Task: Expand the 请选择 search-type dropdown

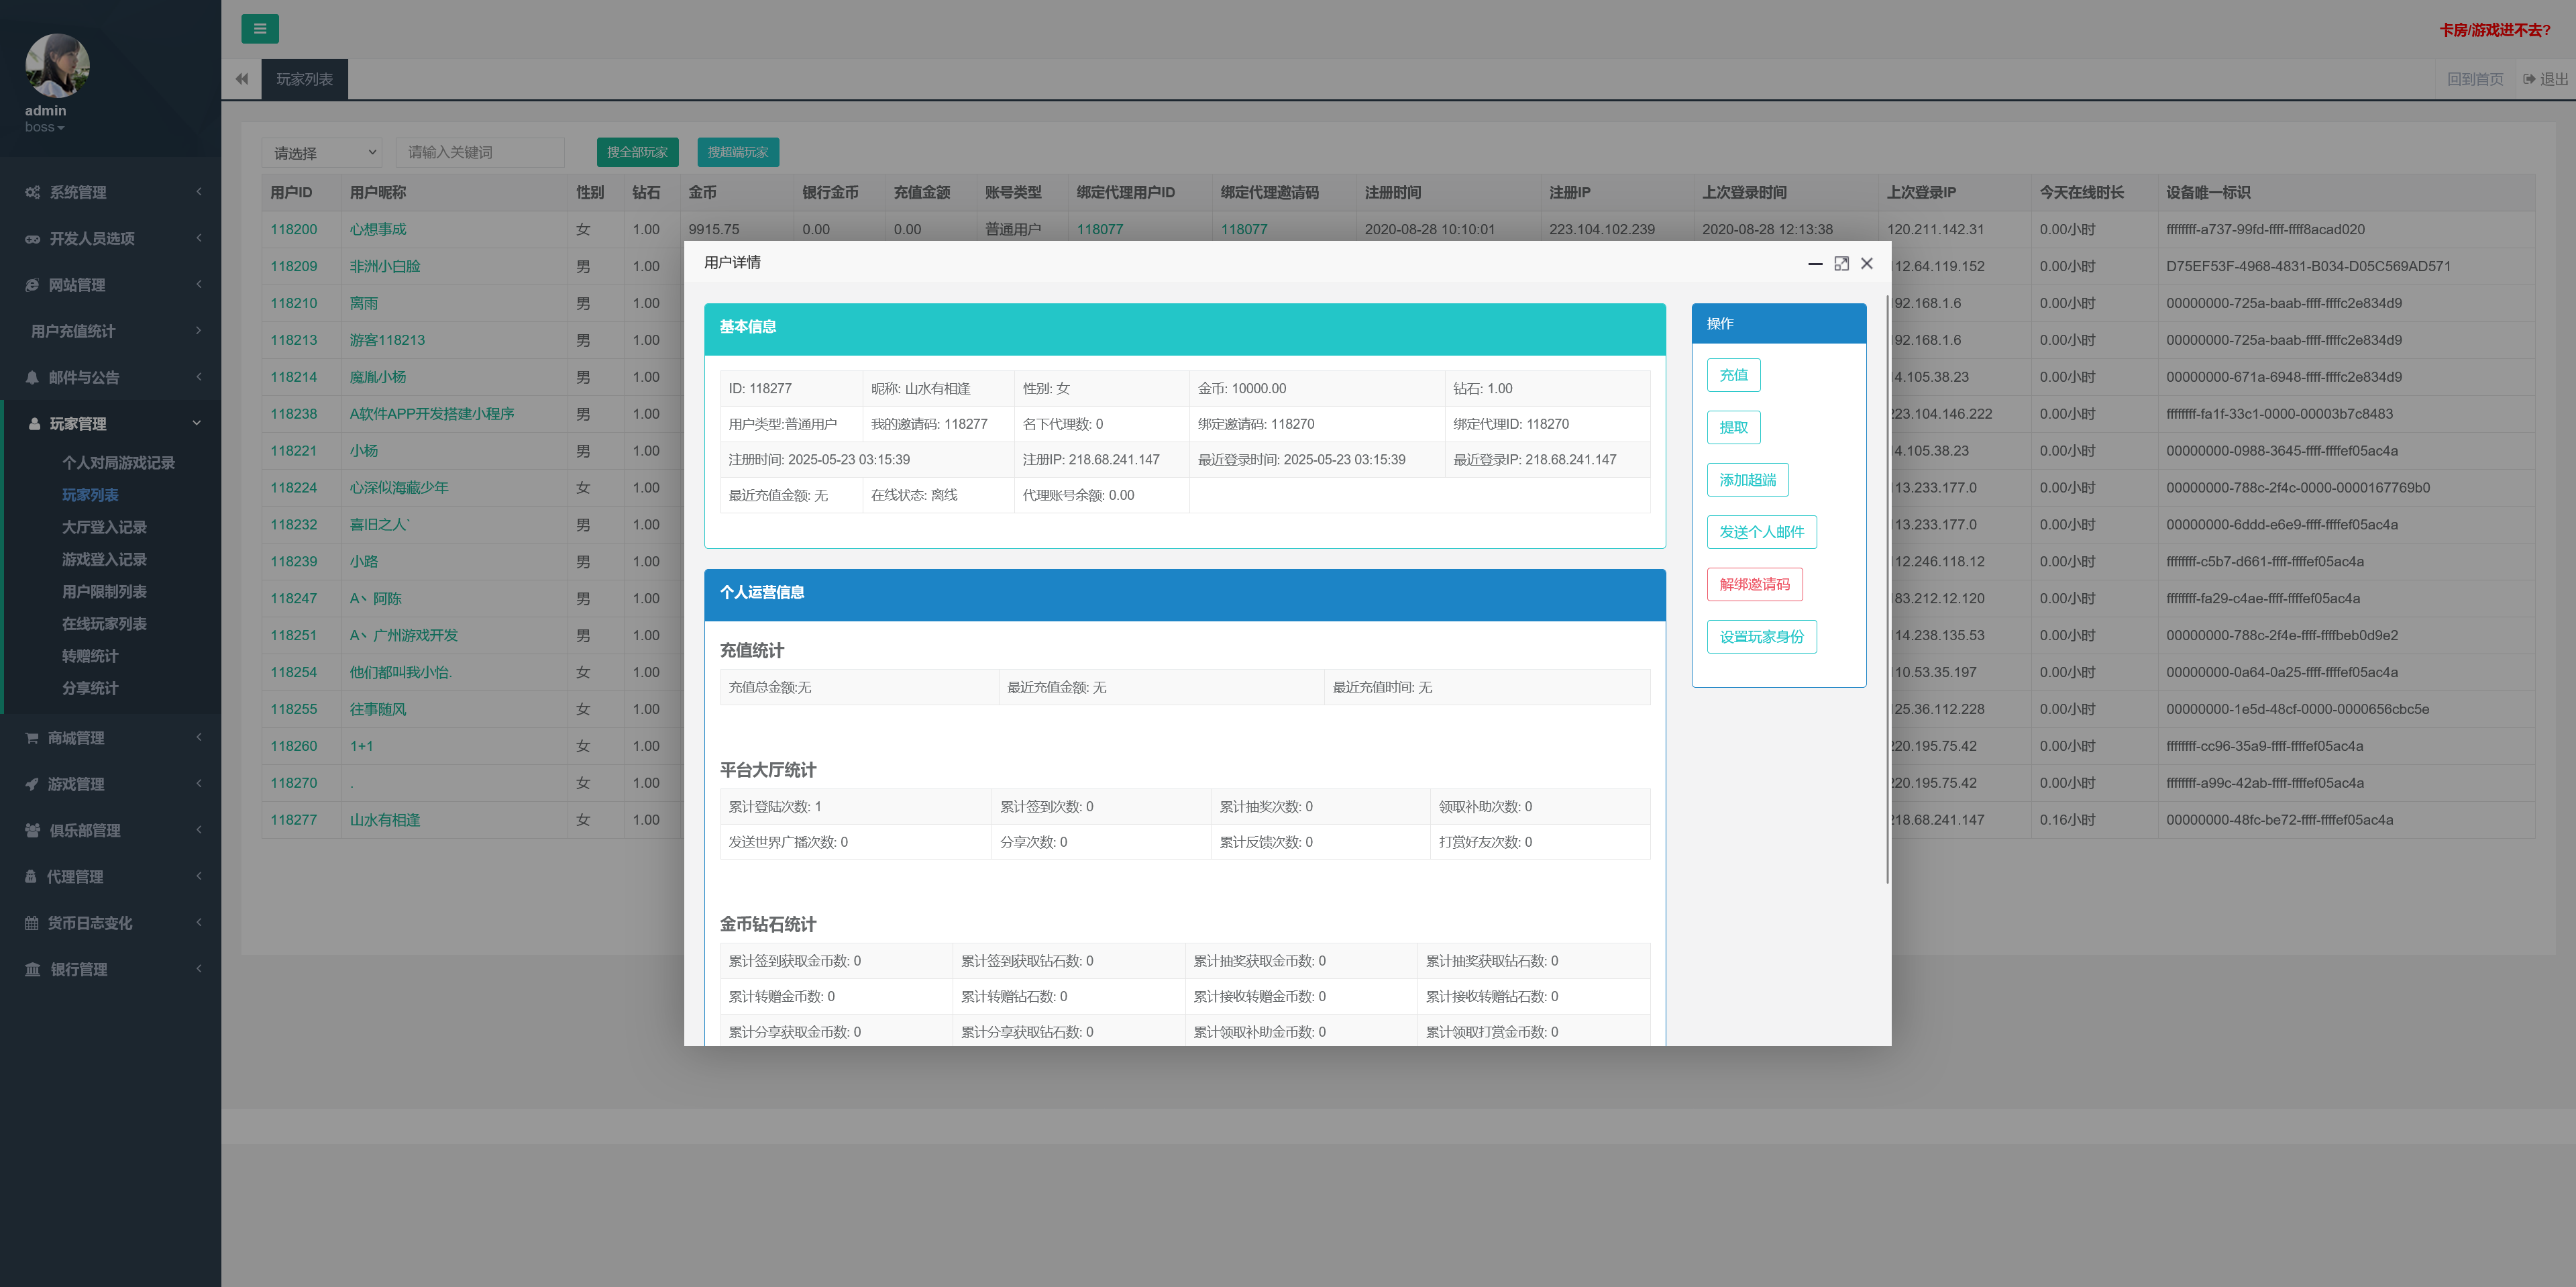Action: [x=323, y=152]
